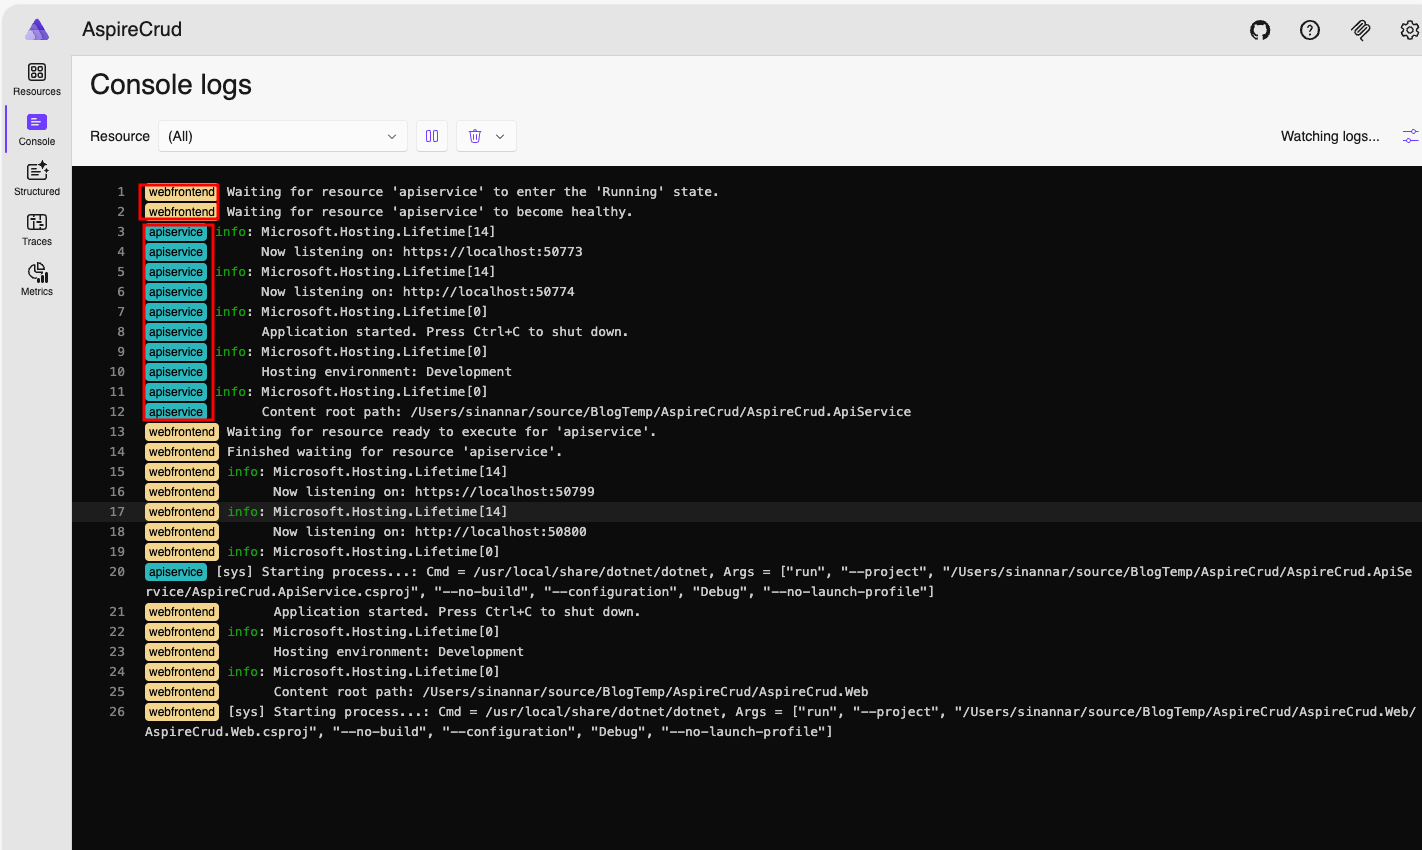Click the trash icon to clear logs
The width and height of the screenshot is (1422, 850).
tap(475, 136)
